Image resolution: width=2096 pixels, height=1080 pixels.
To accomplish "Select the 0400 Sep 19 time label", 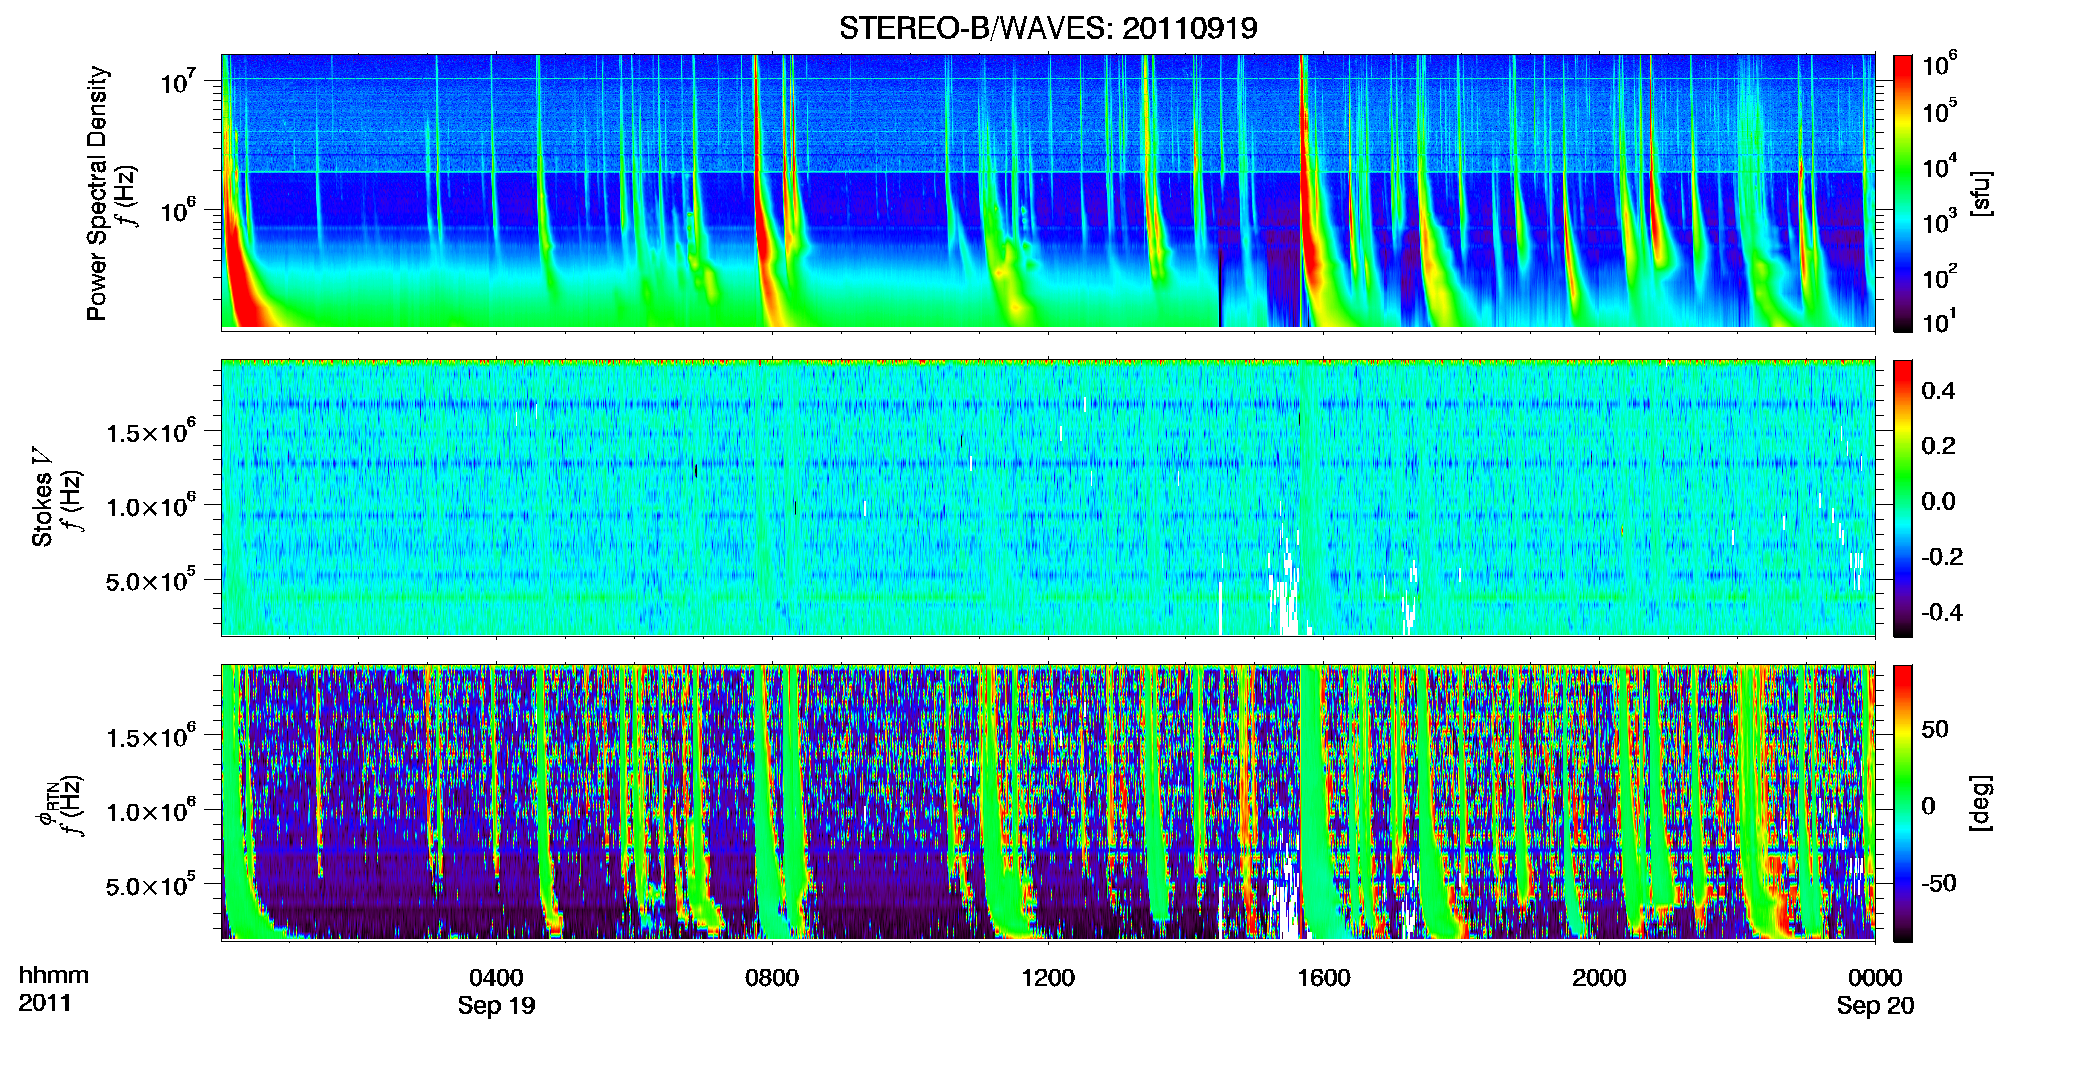I will (x=496, y=991).
